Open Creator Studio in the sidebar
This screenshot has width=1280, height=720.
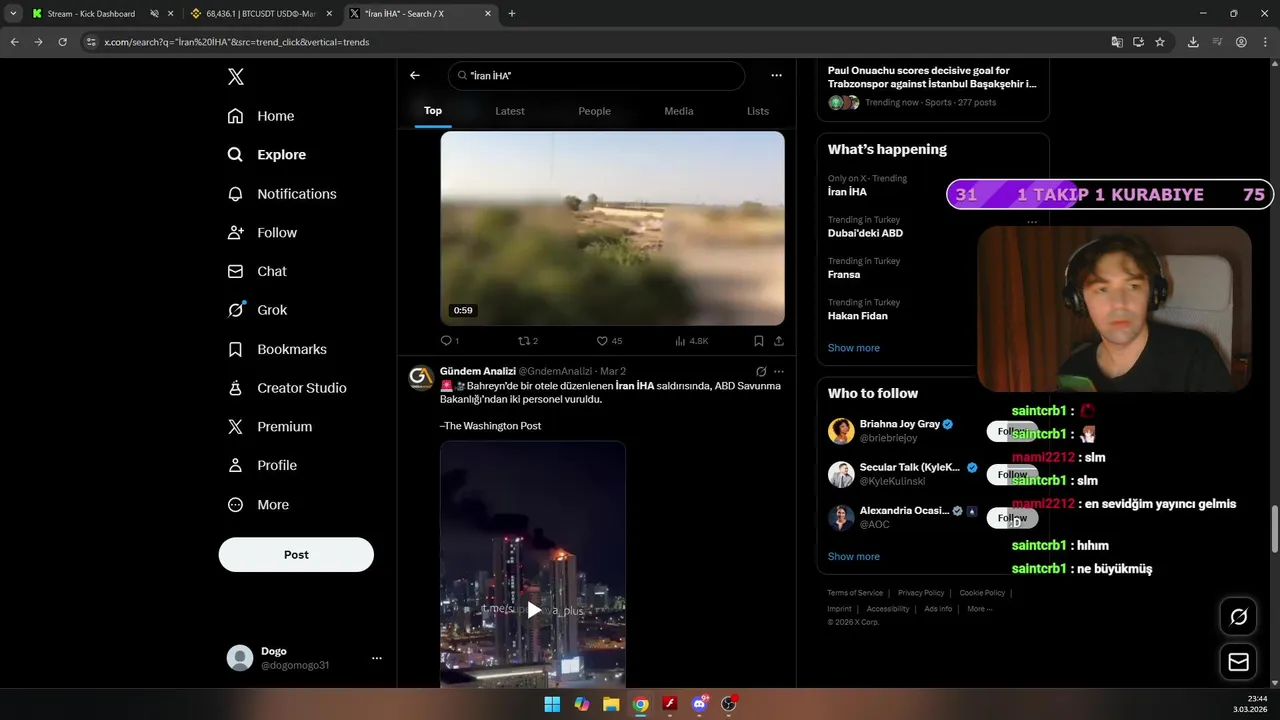click(x=288, y=388)
